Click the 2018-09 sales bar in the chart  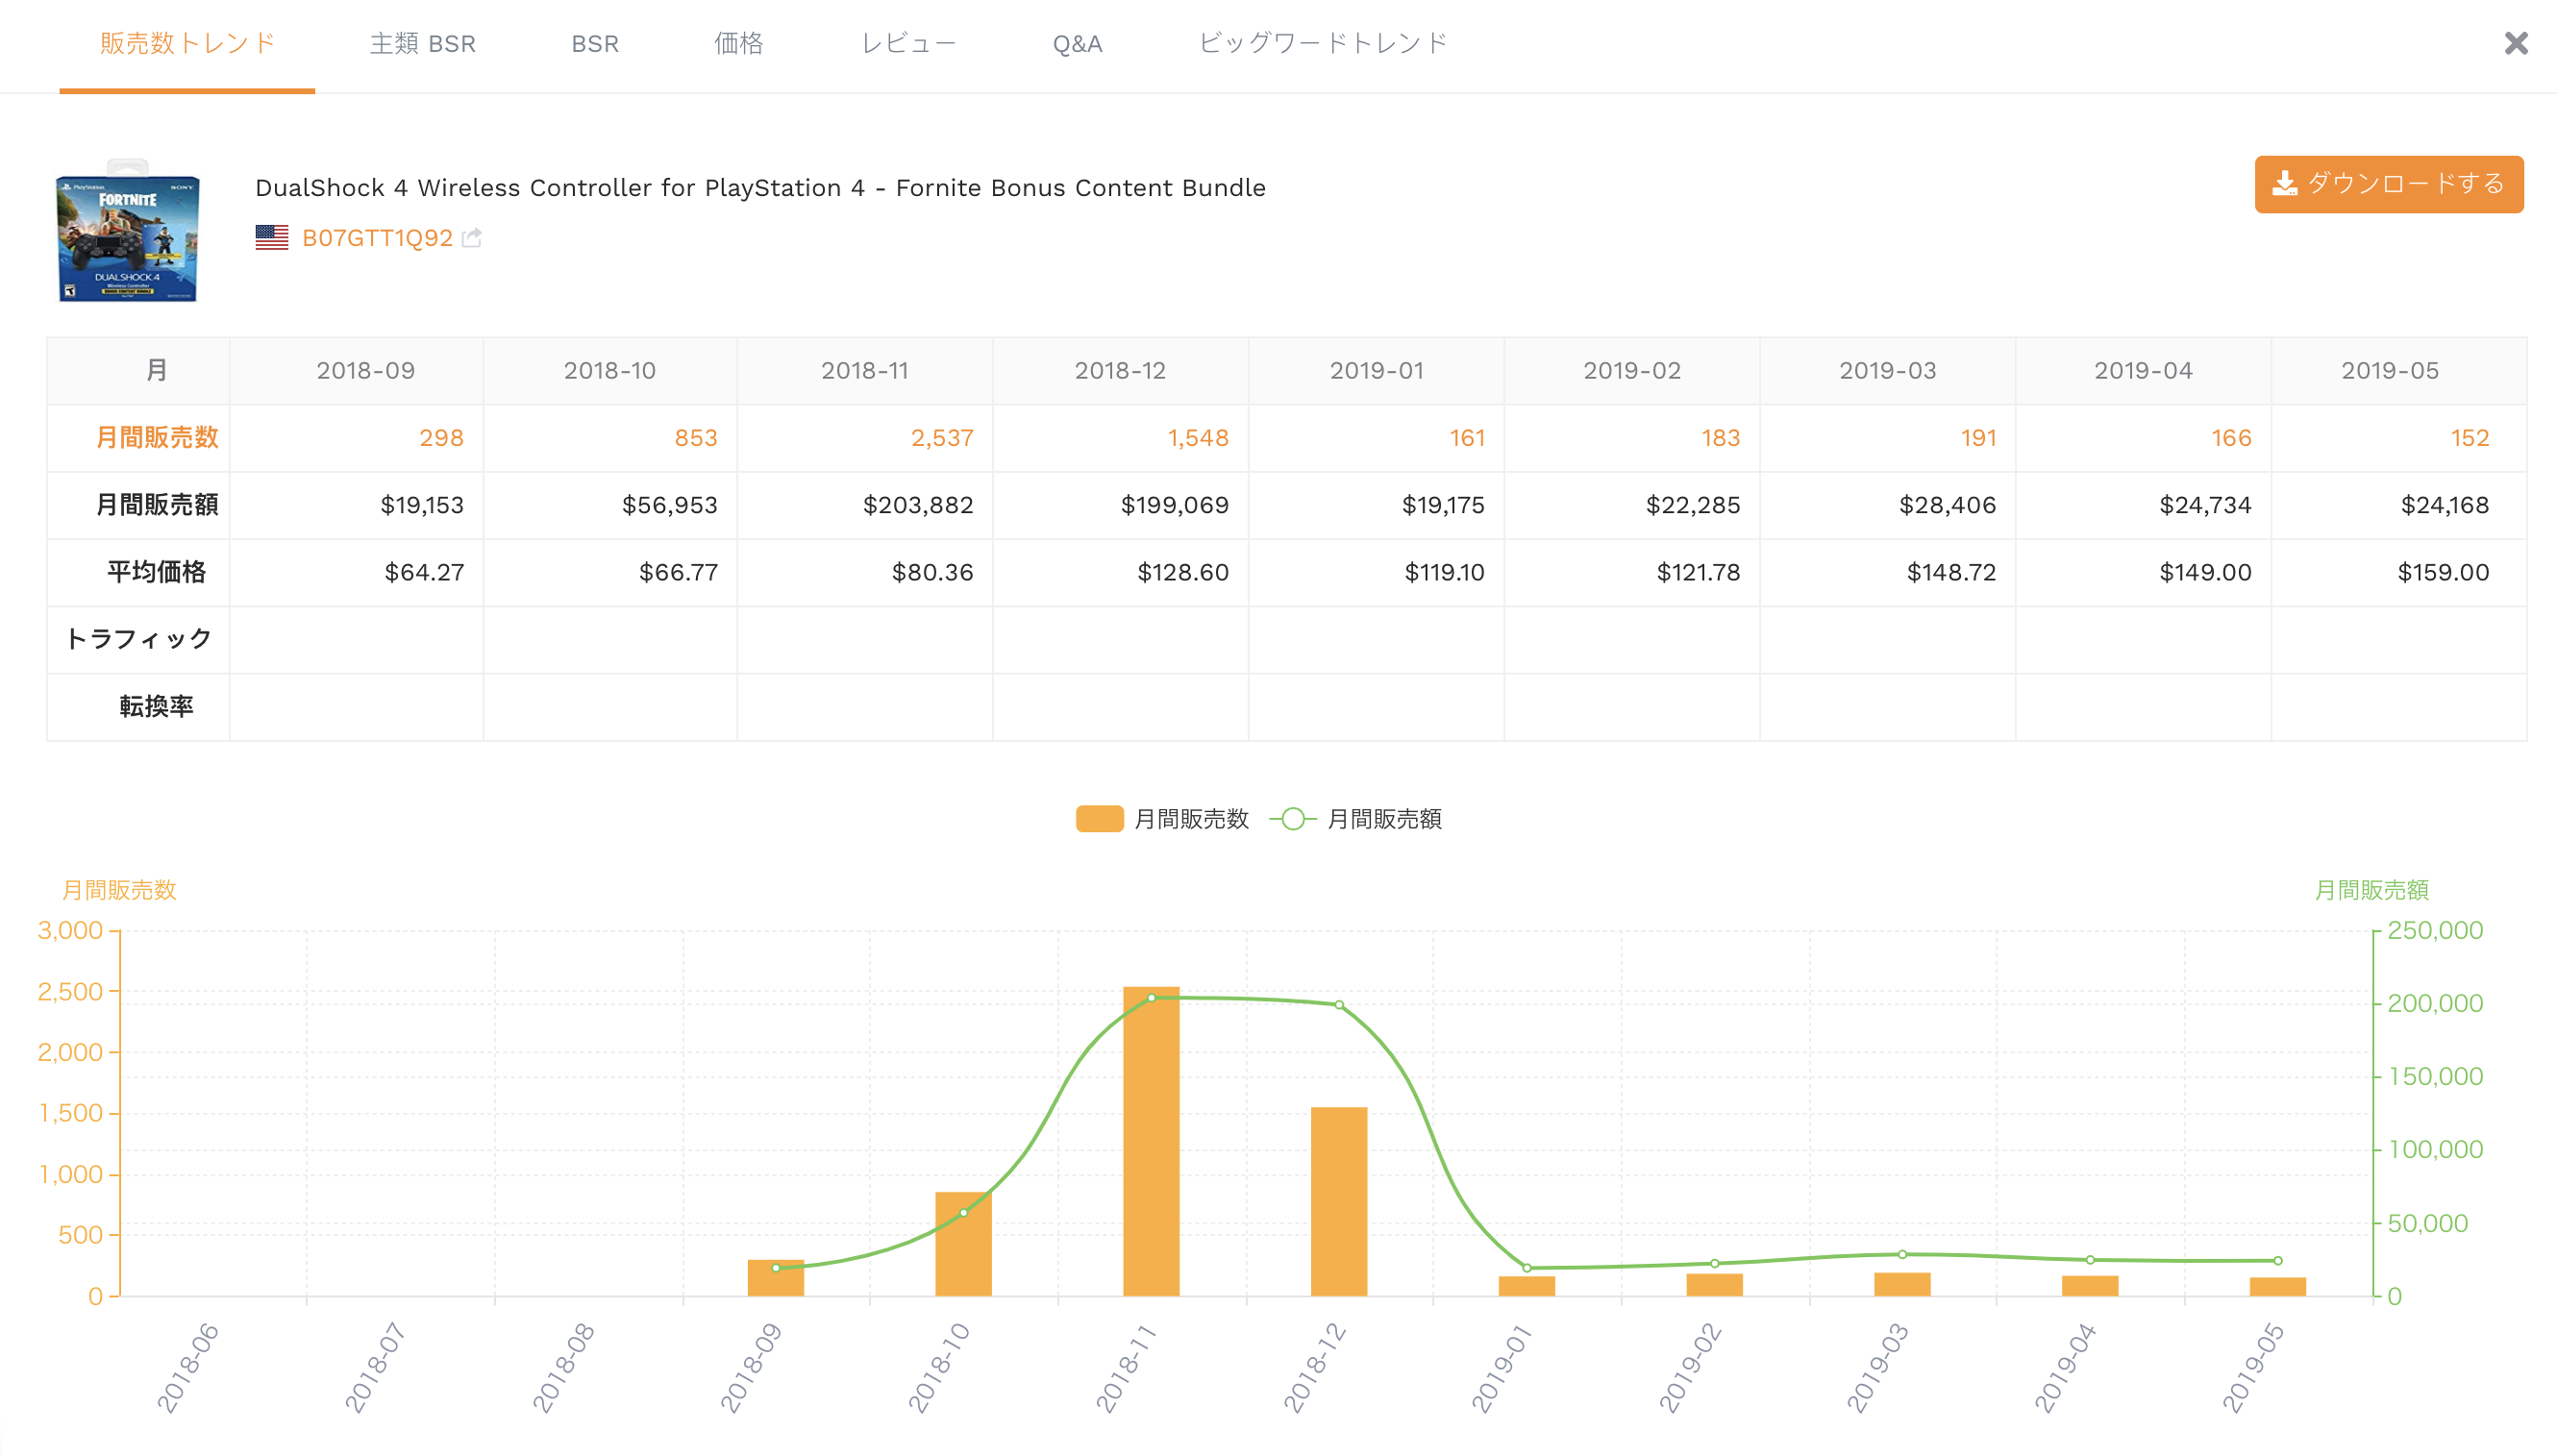tap(775, 1277)
